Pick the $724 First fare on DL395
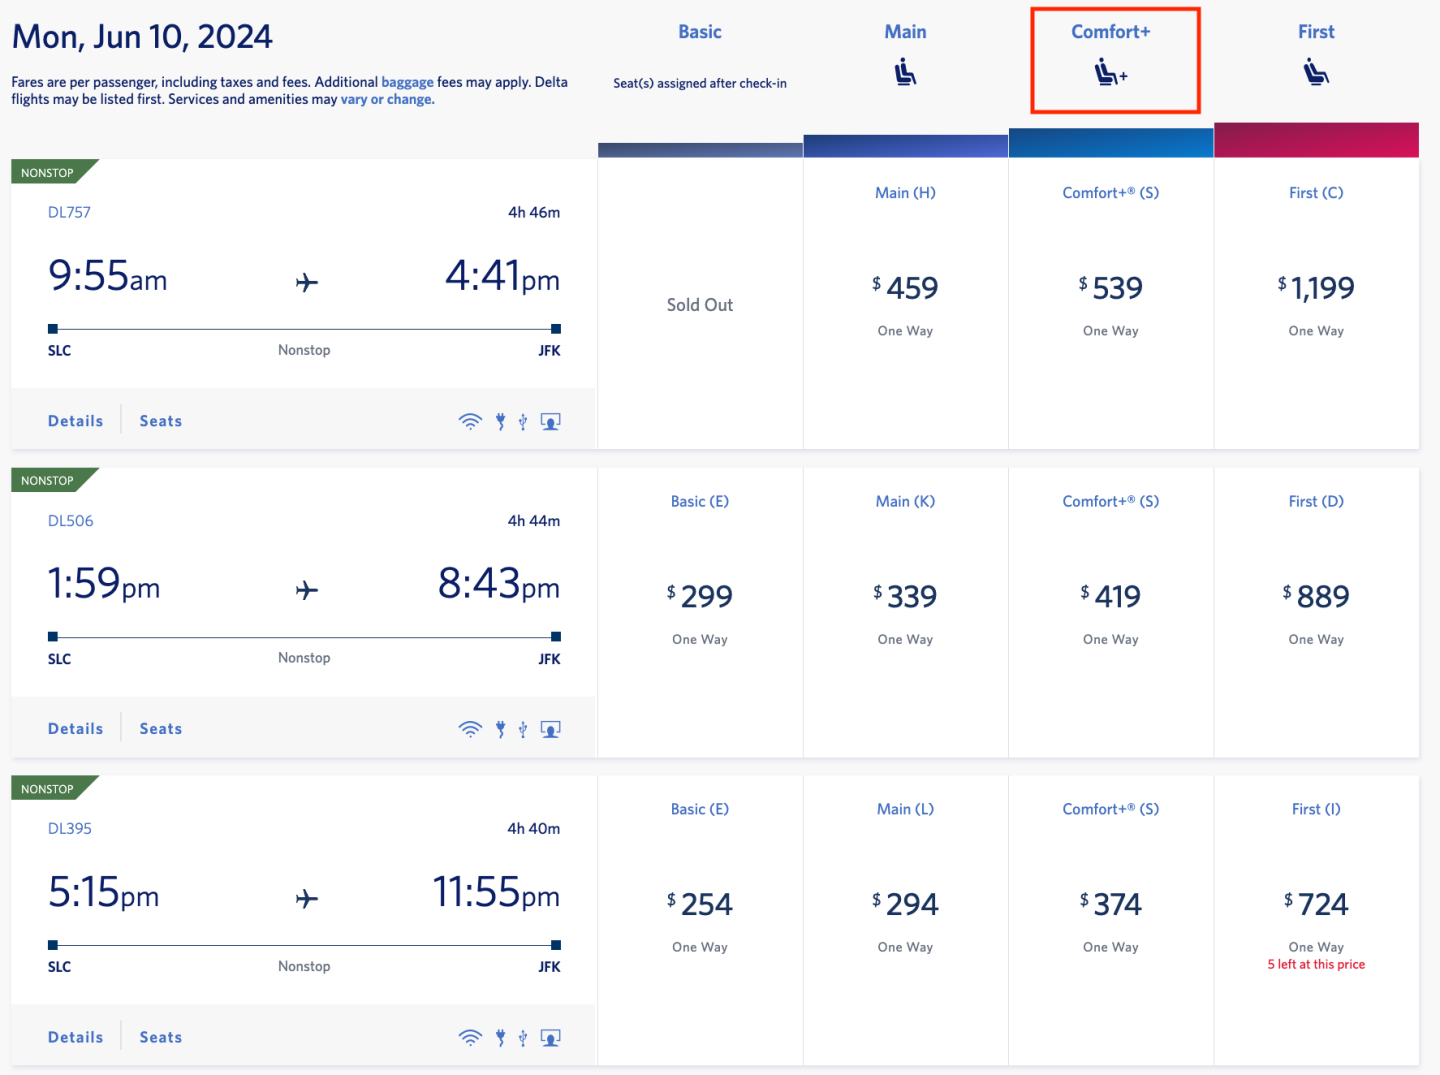The image size is (1440, 1075). [x=1316, y=905]
